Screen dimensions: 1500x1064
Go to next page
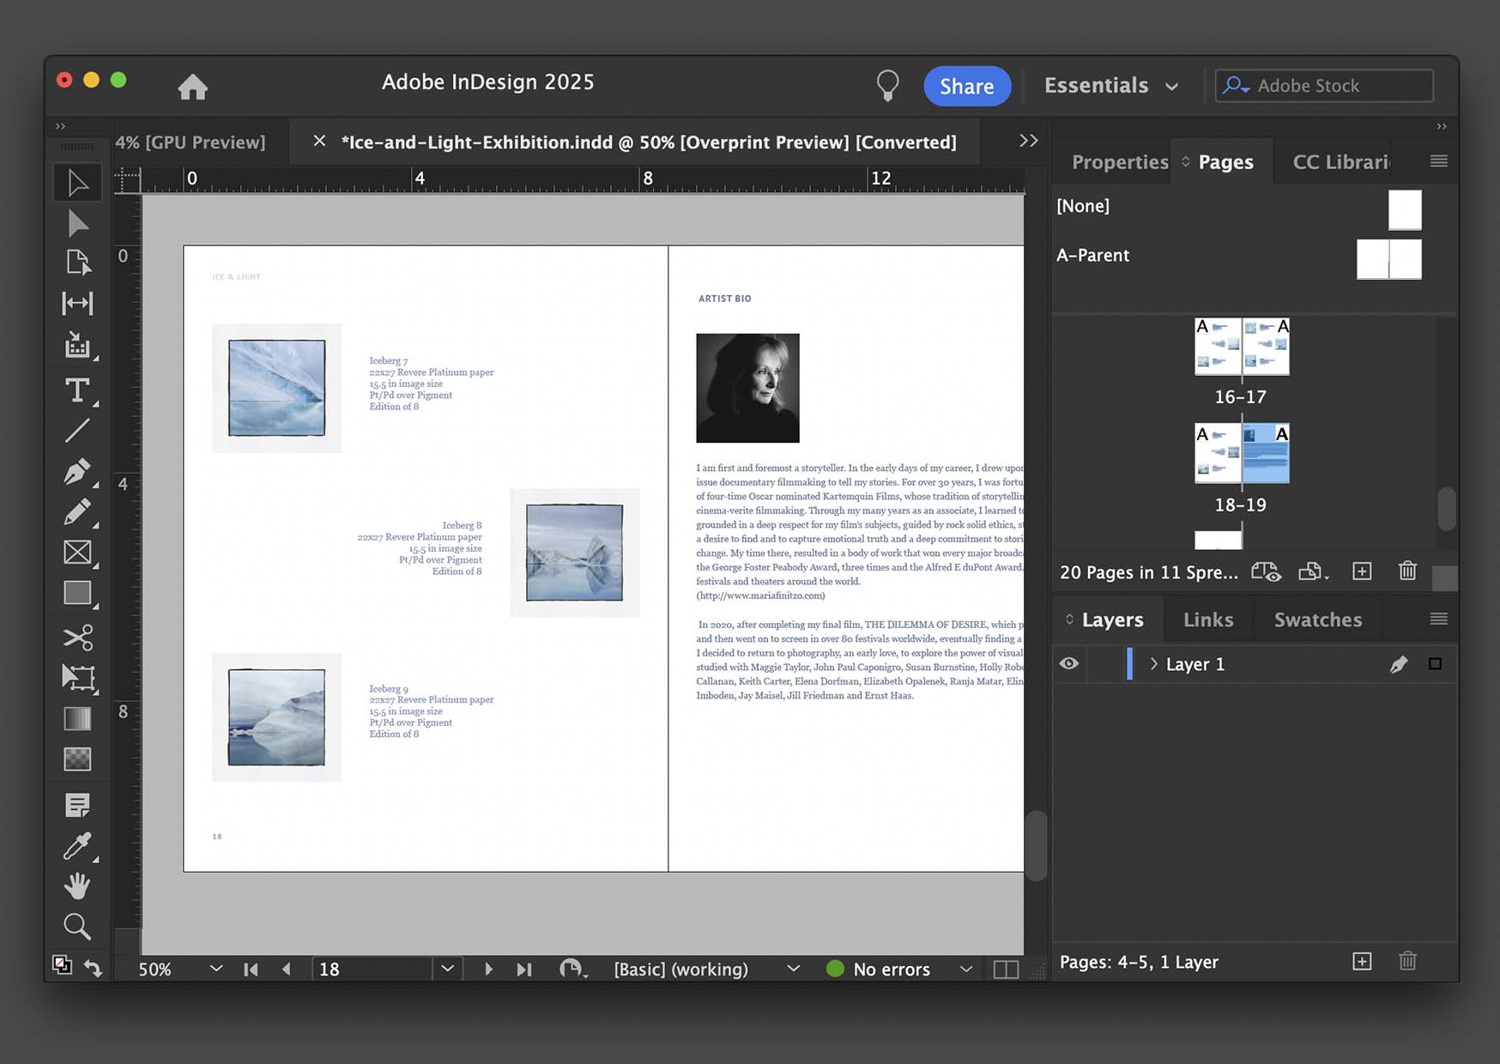(488, 969)
